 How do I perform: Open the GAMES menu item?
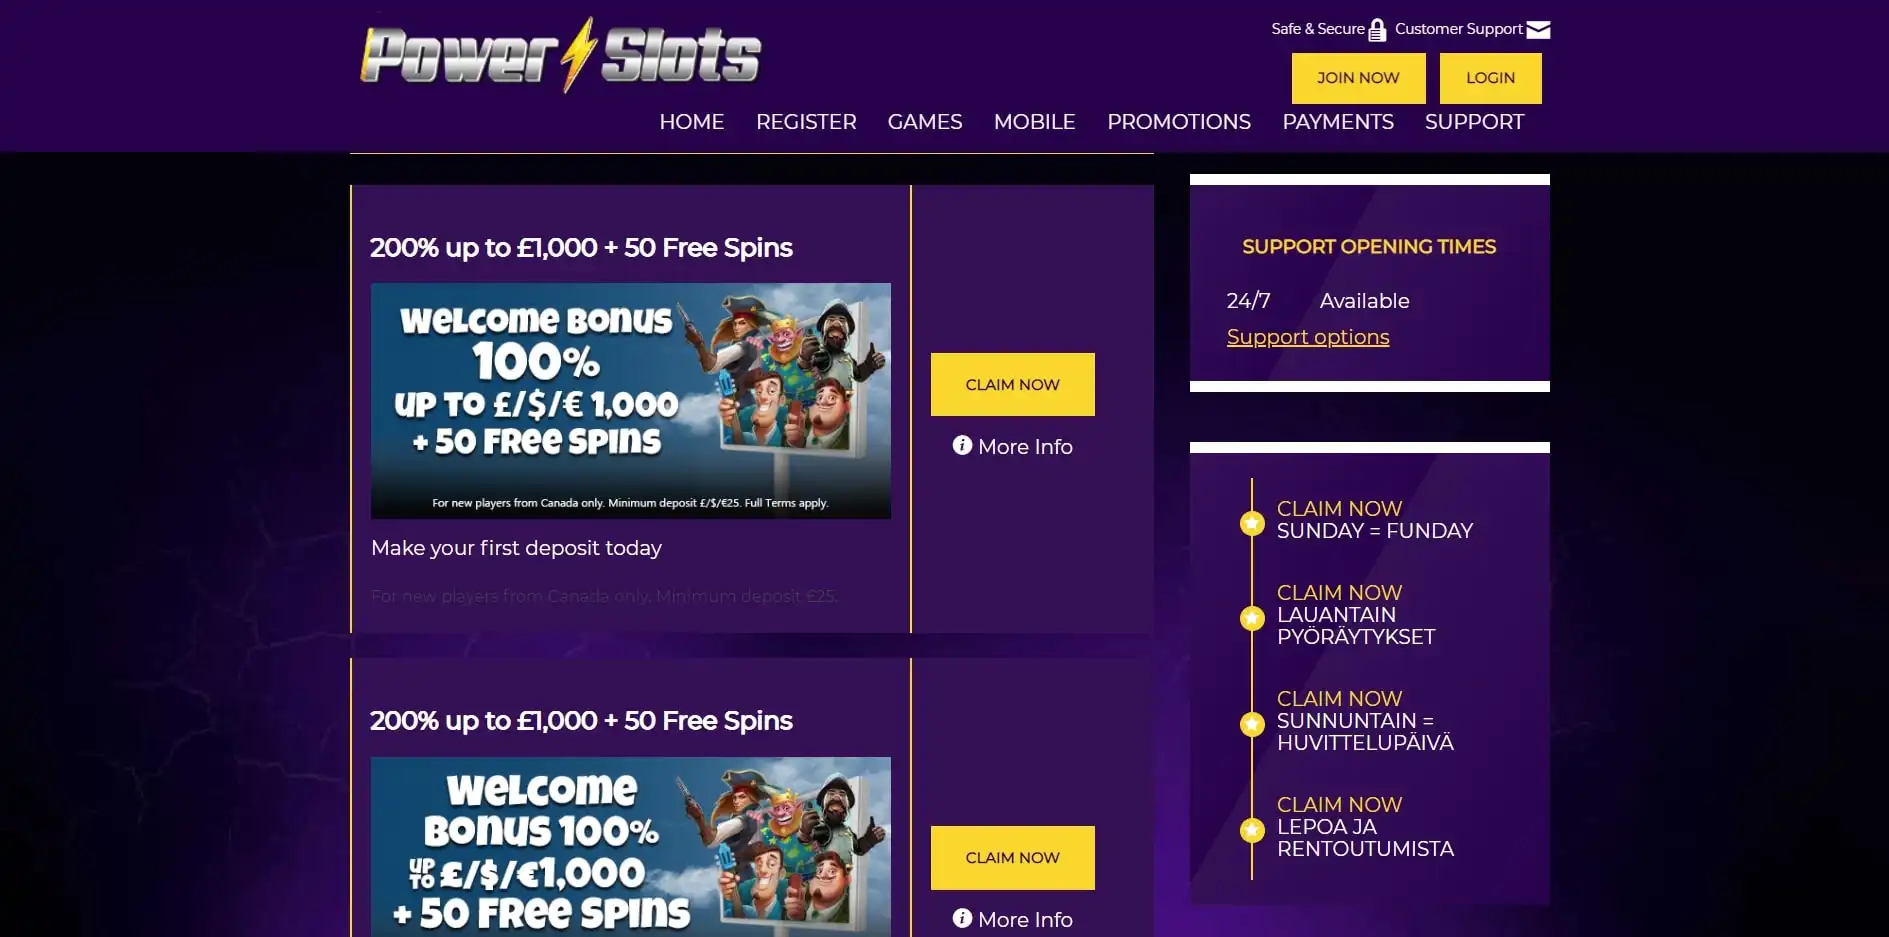(925, 122)
